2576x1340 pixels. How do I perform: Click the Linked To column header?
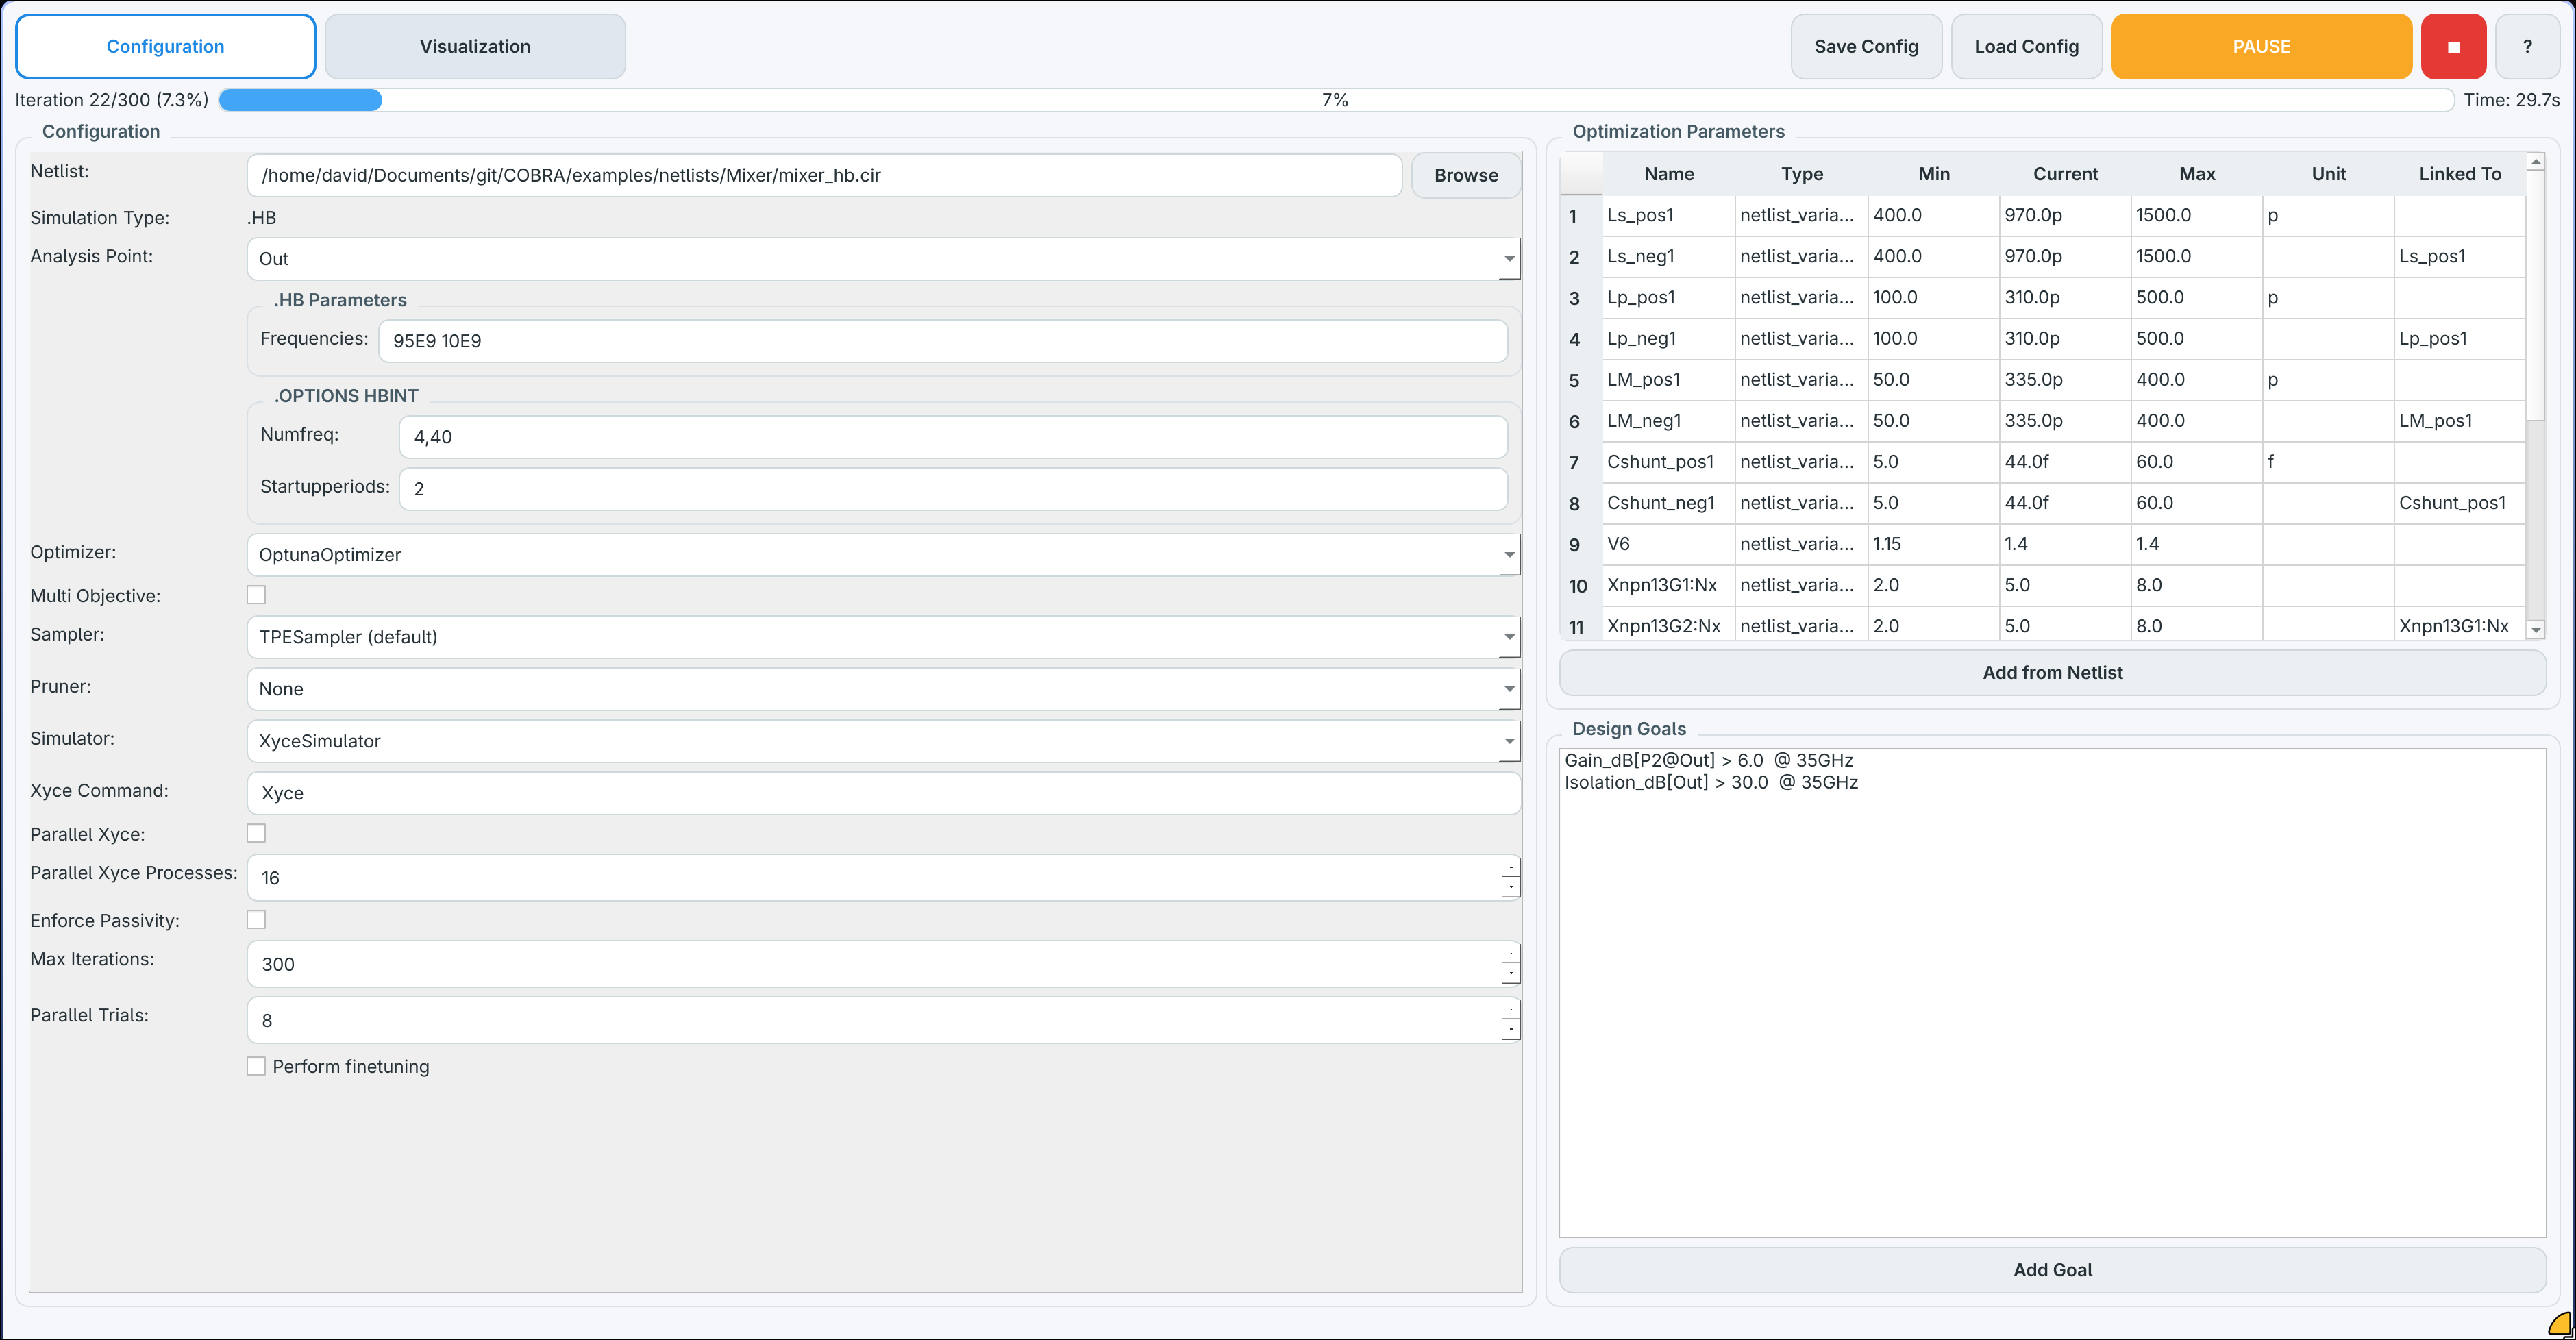[2459, 174]
